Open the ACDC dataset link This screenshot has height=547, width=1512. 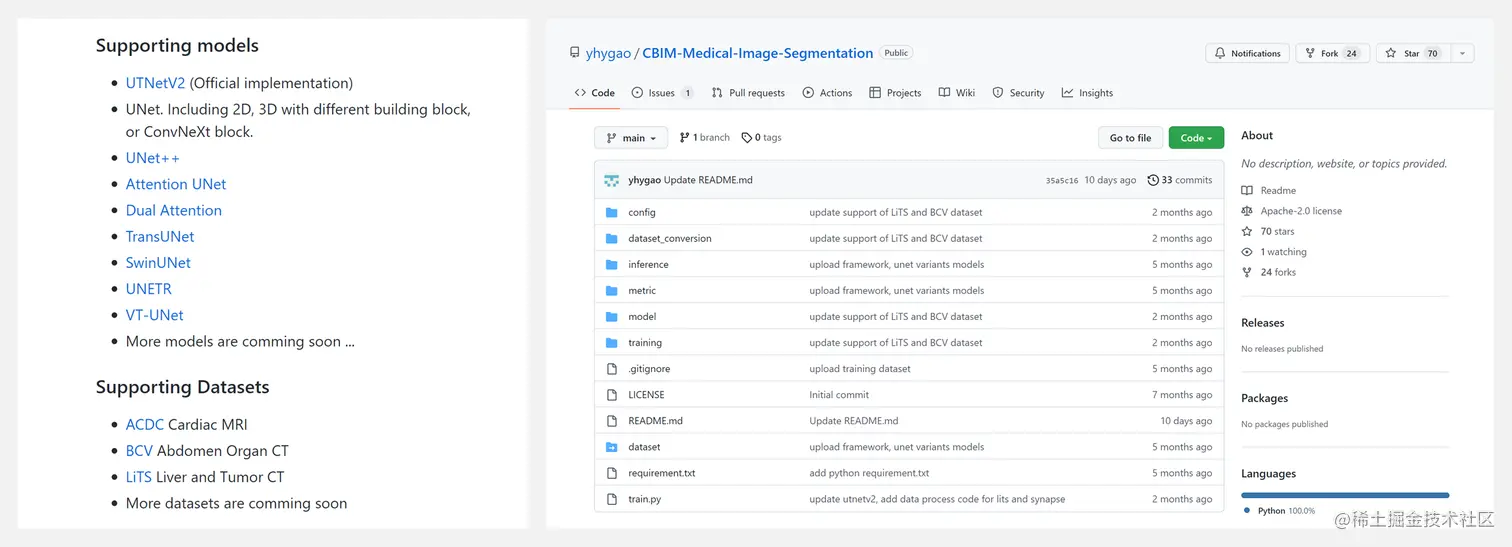145,424
